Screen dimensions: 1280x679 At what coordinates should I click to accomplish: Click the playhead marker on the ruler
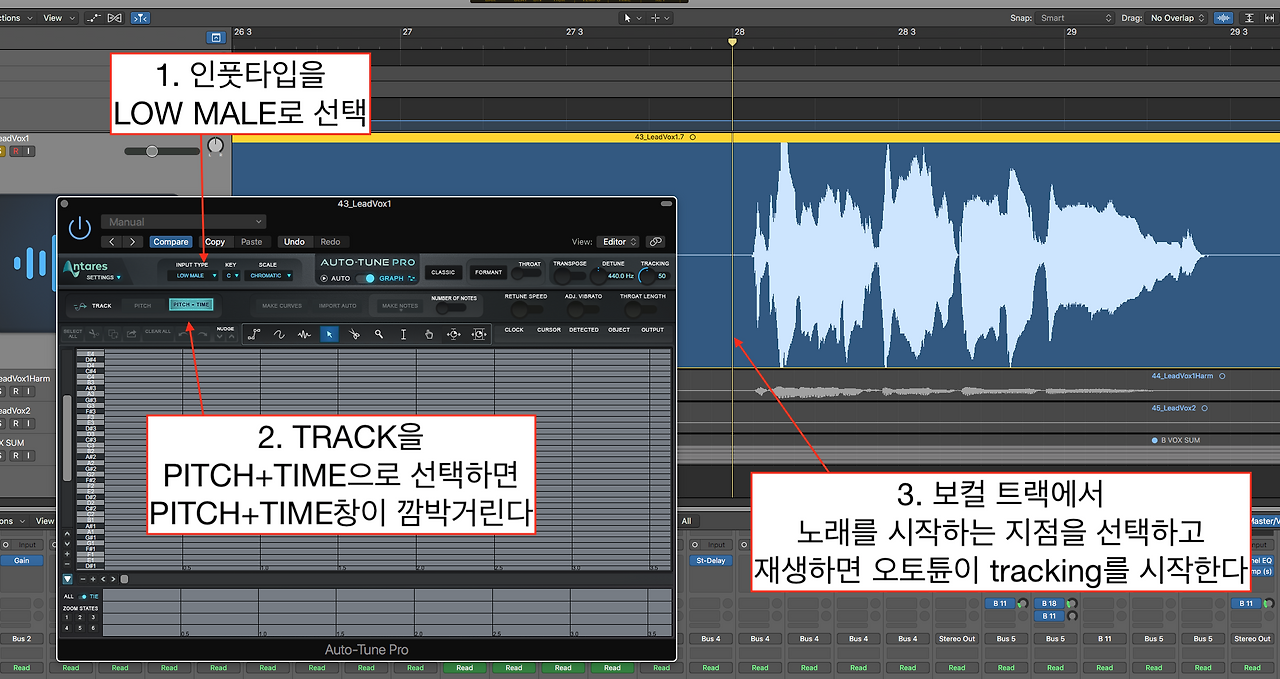pyautogui.click(x=732, y=42)
